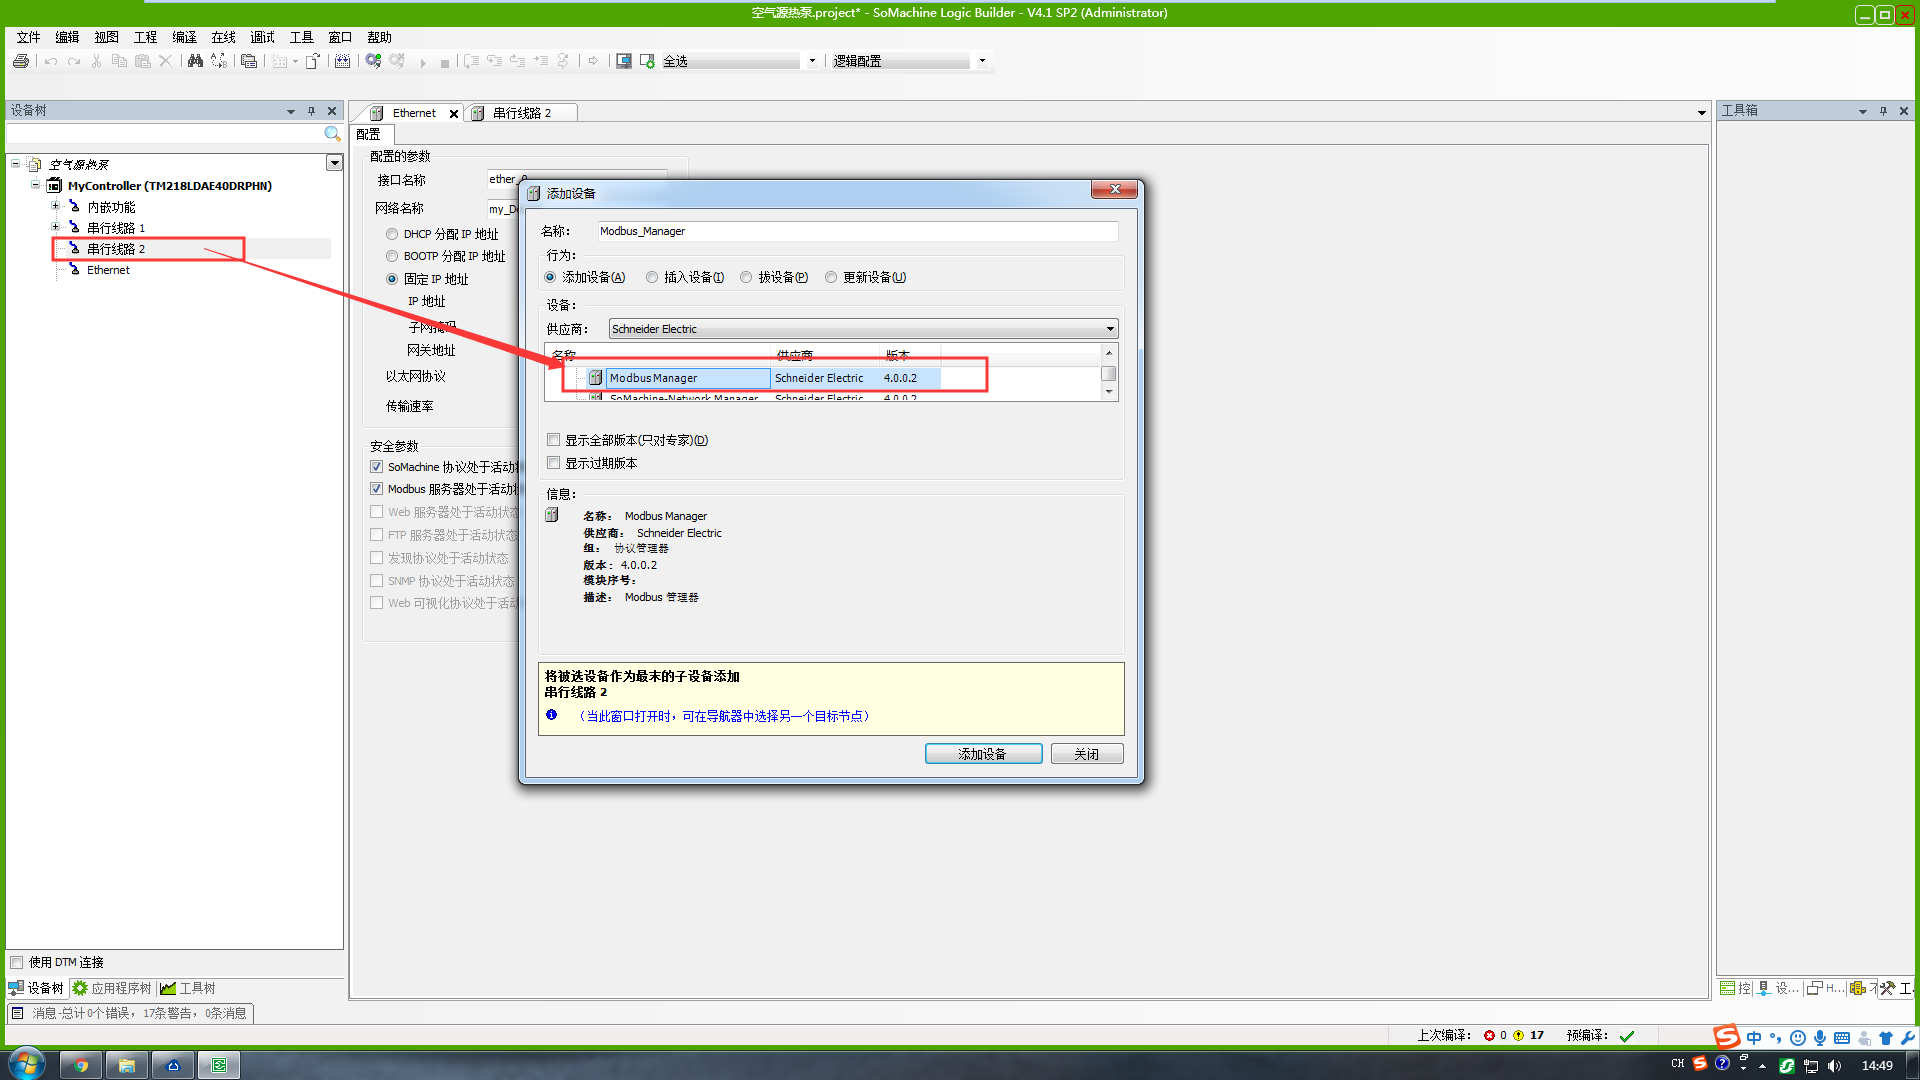
Task: Click the Sogou smiley emoji icon
Action: point(1798,1037)
